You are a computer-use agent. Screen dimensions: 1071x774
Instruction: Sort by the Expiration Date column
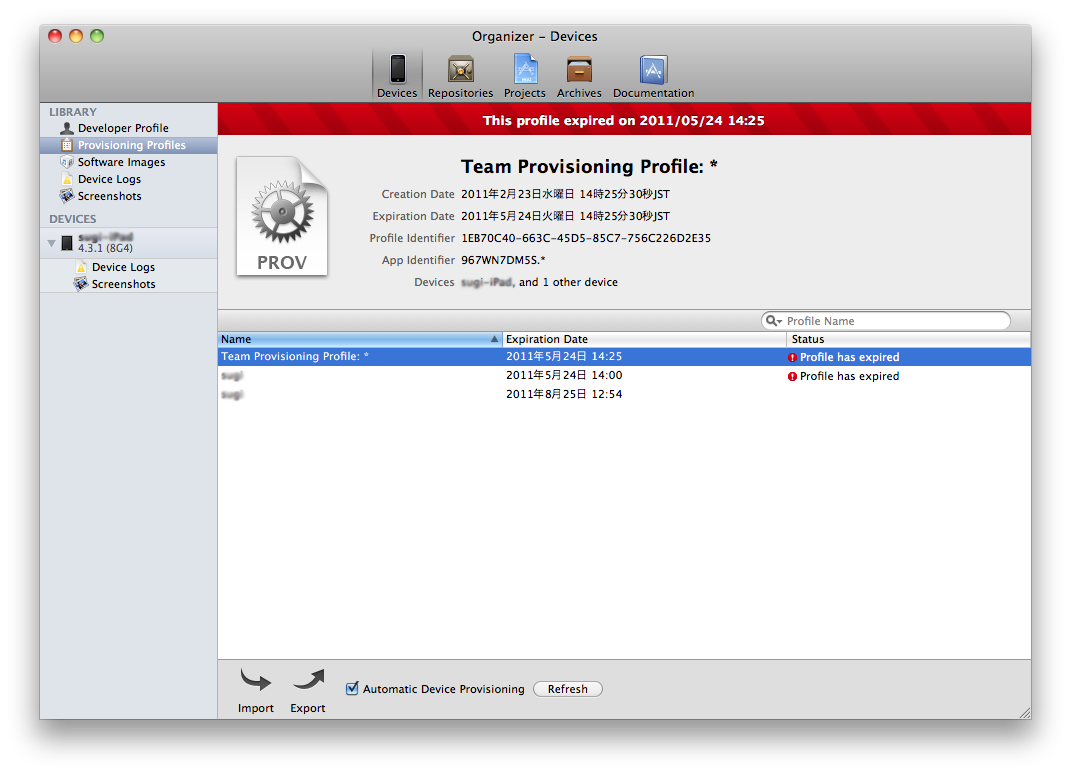coord(643,339)
